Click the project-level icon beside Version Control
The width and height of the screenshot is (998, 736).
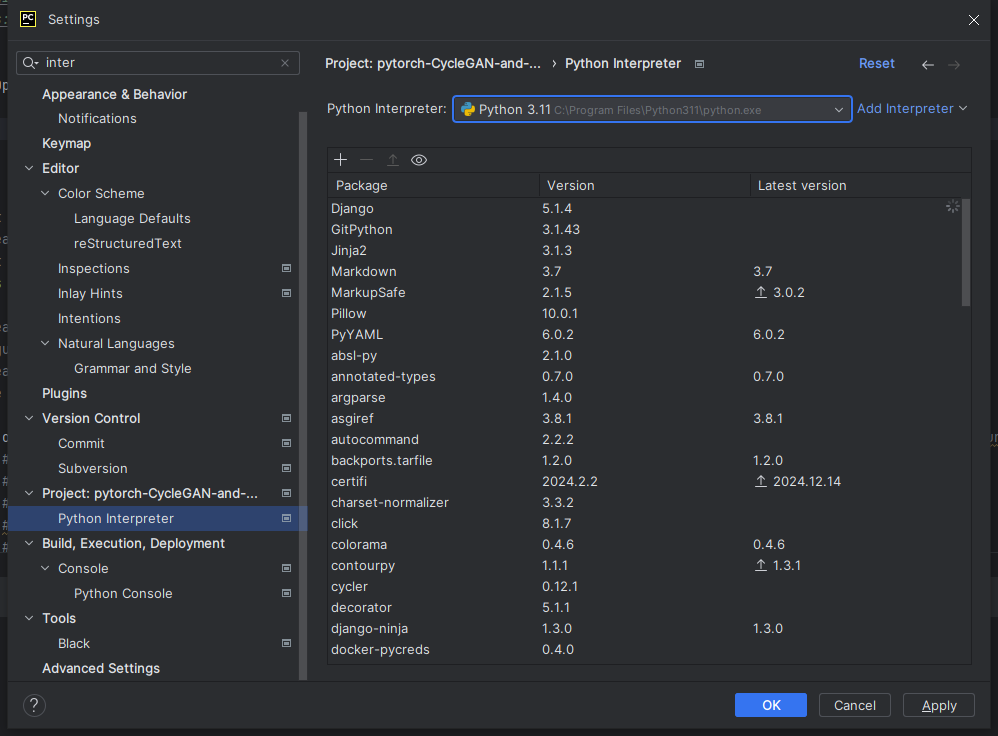click(x=286, y=418)
